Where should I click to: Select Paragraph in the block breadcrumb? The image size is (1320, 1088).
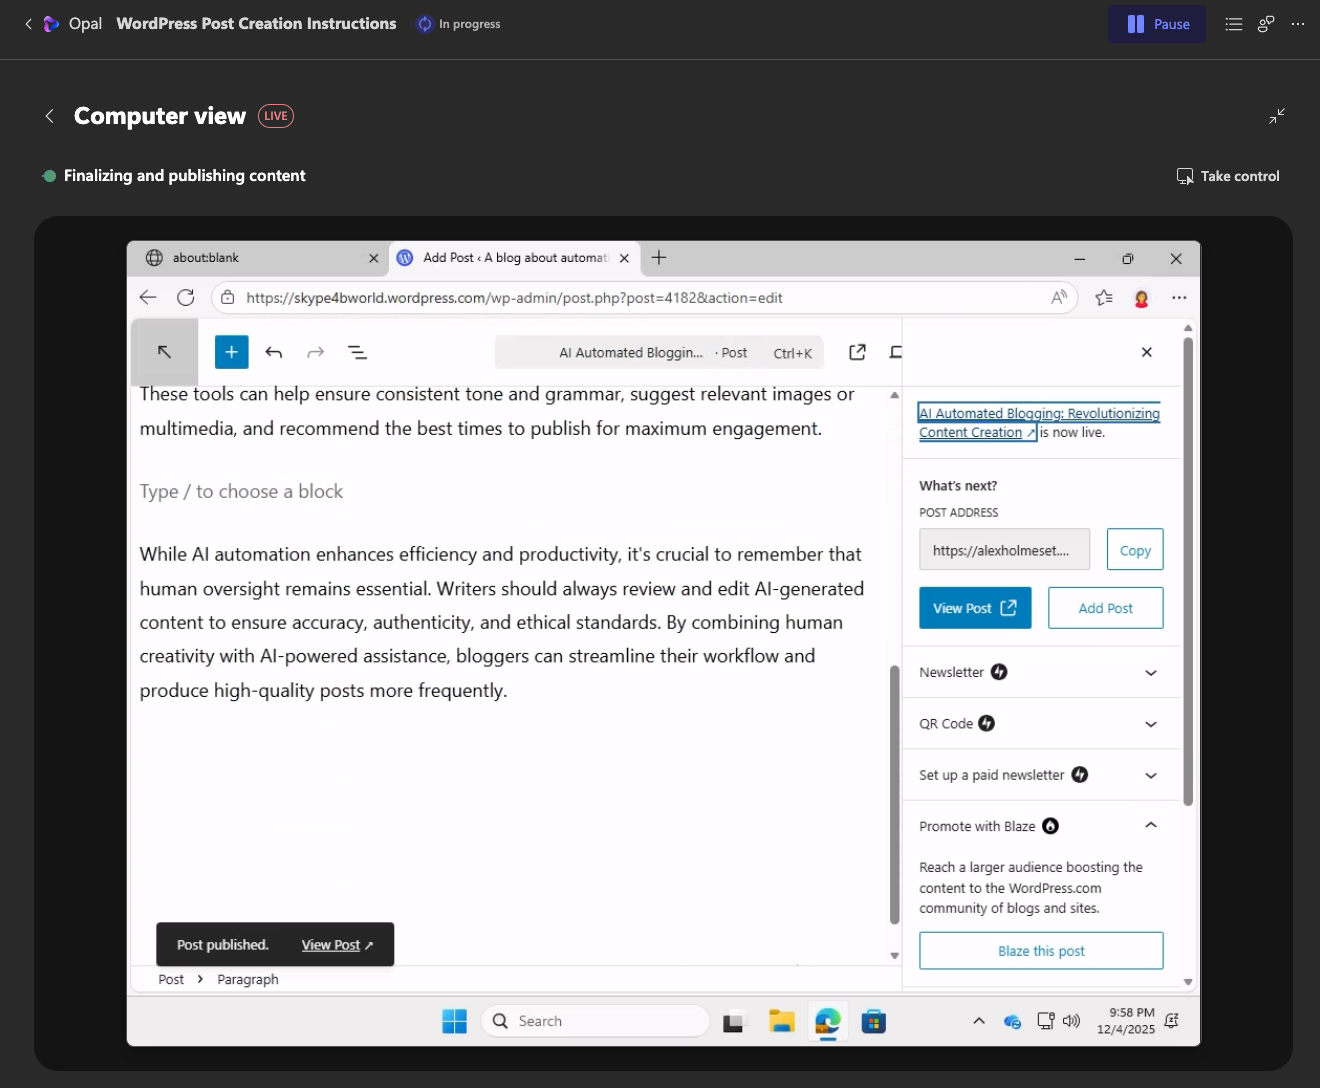click(248, 979)
